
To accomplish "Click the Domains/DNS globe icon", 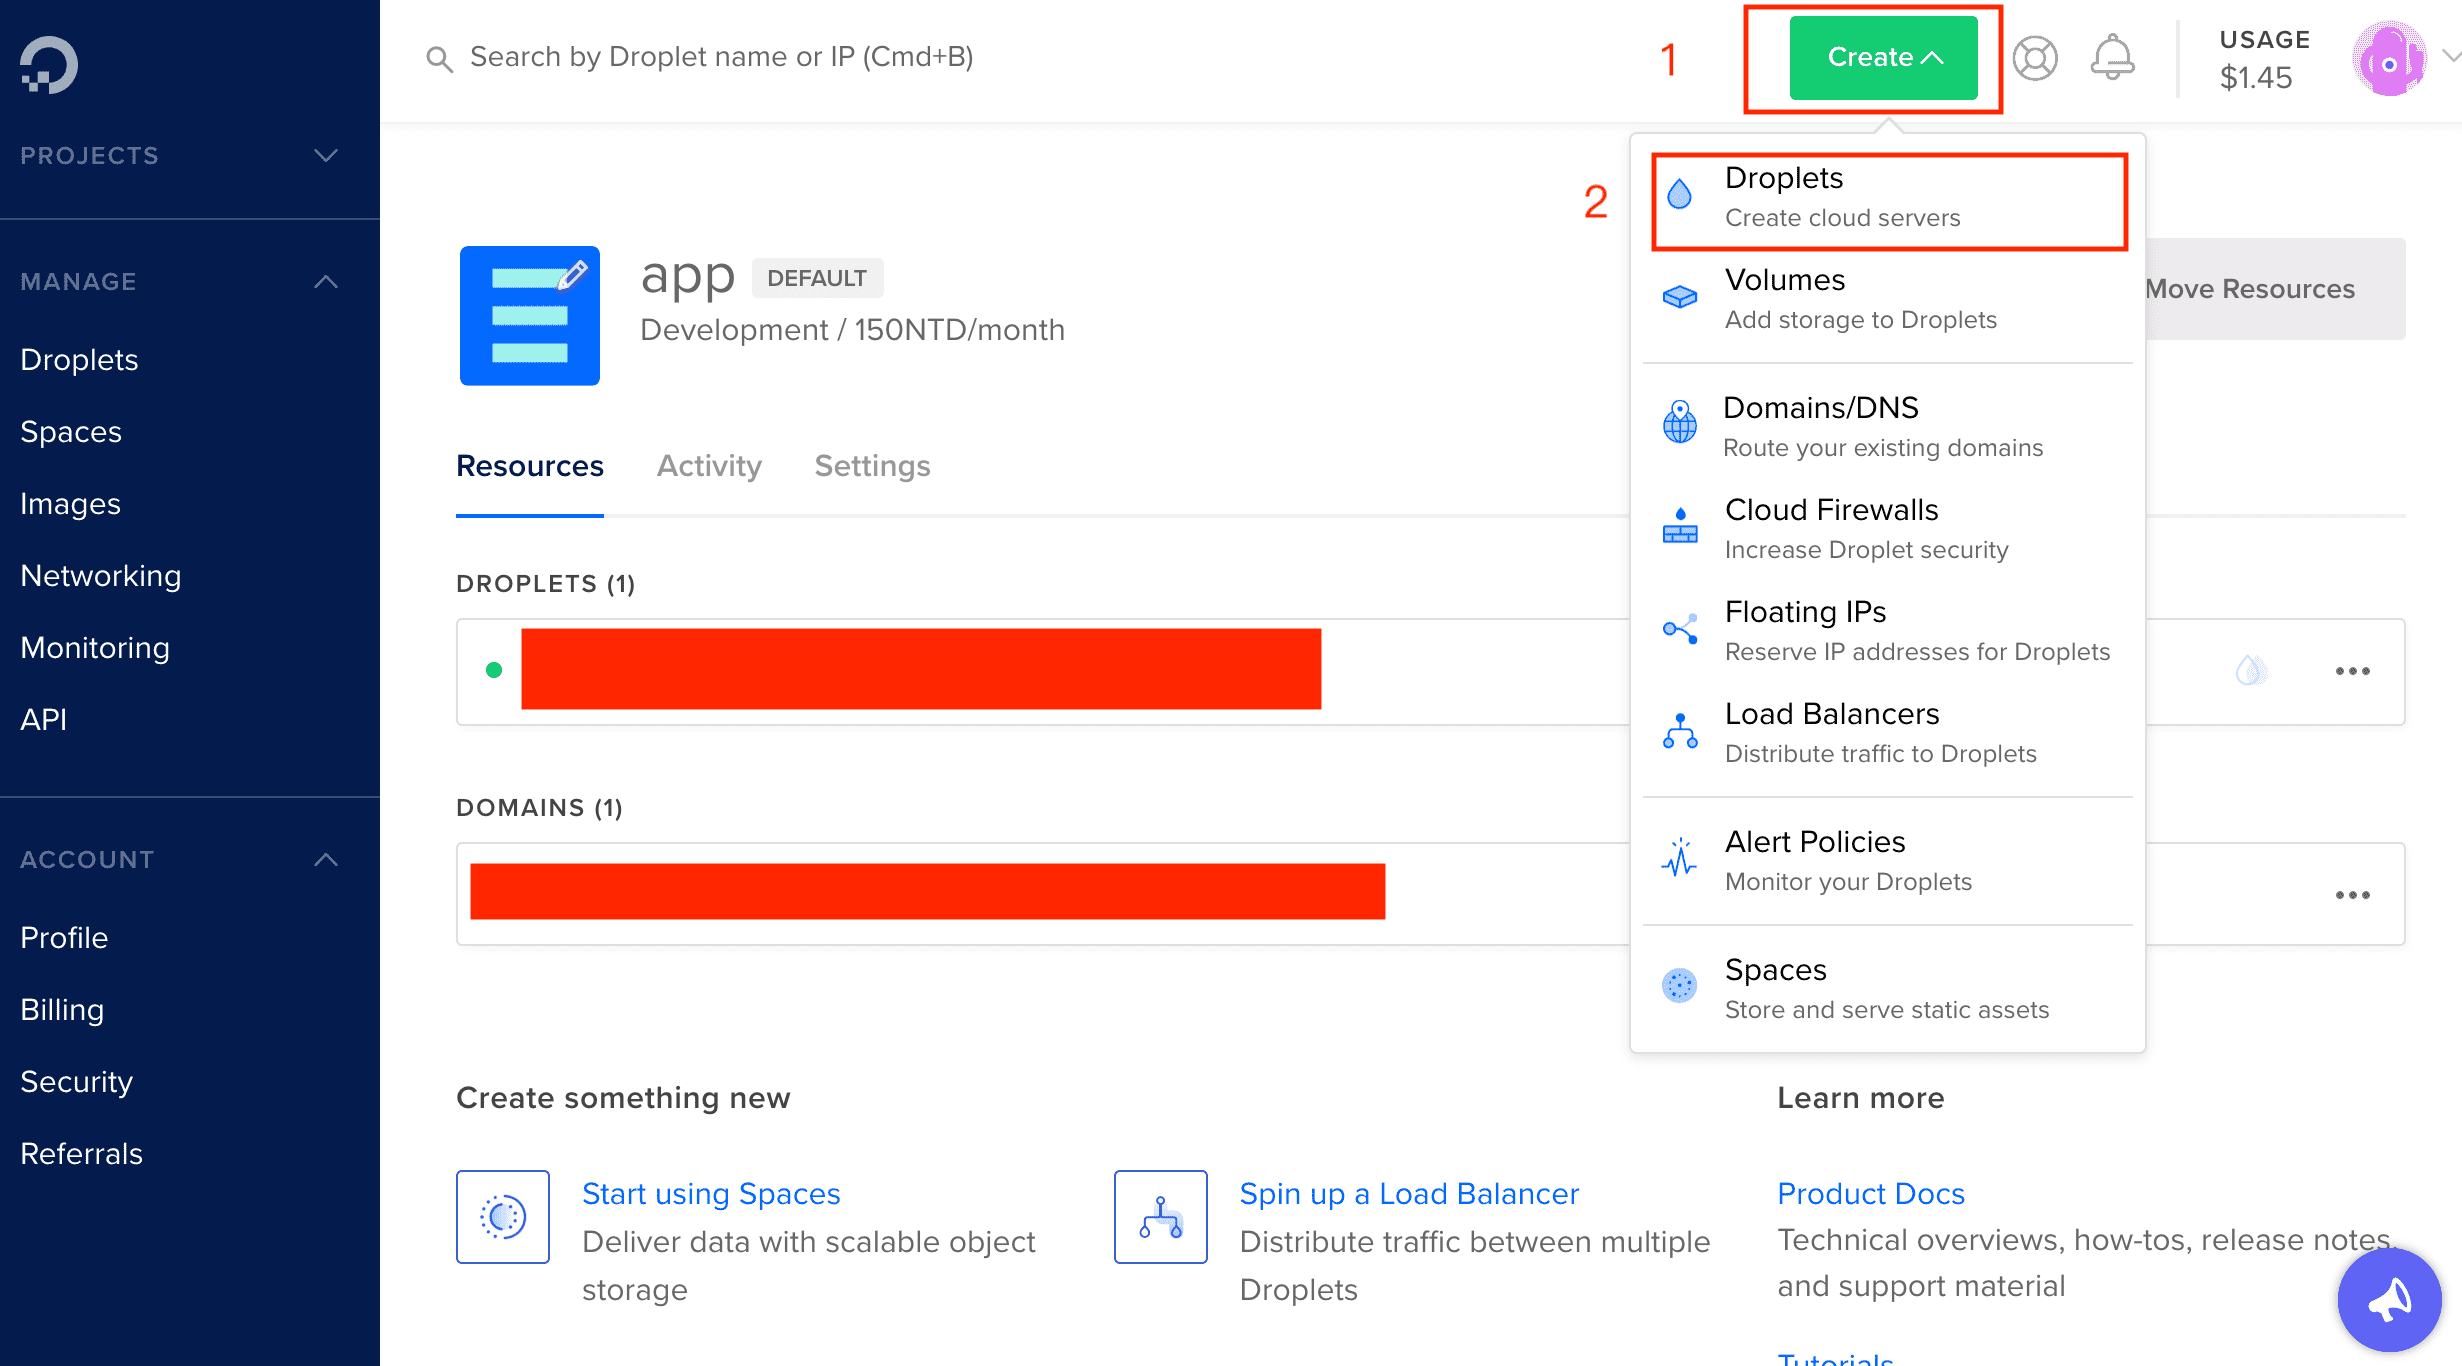I will [1680, 421].
